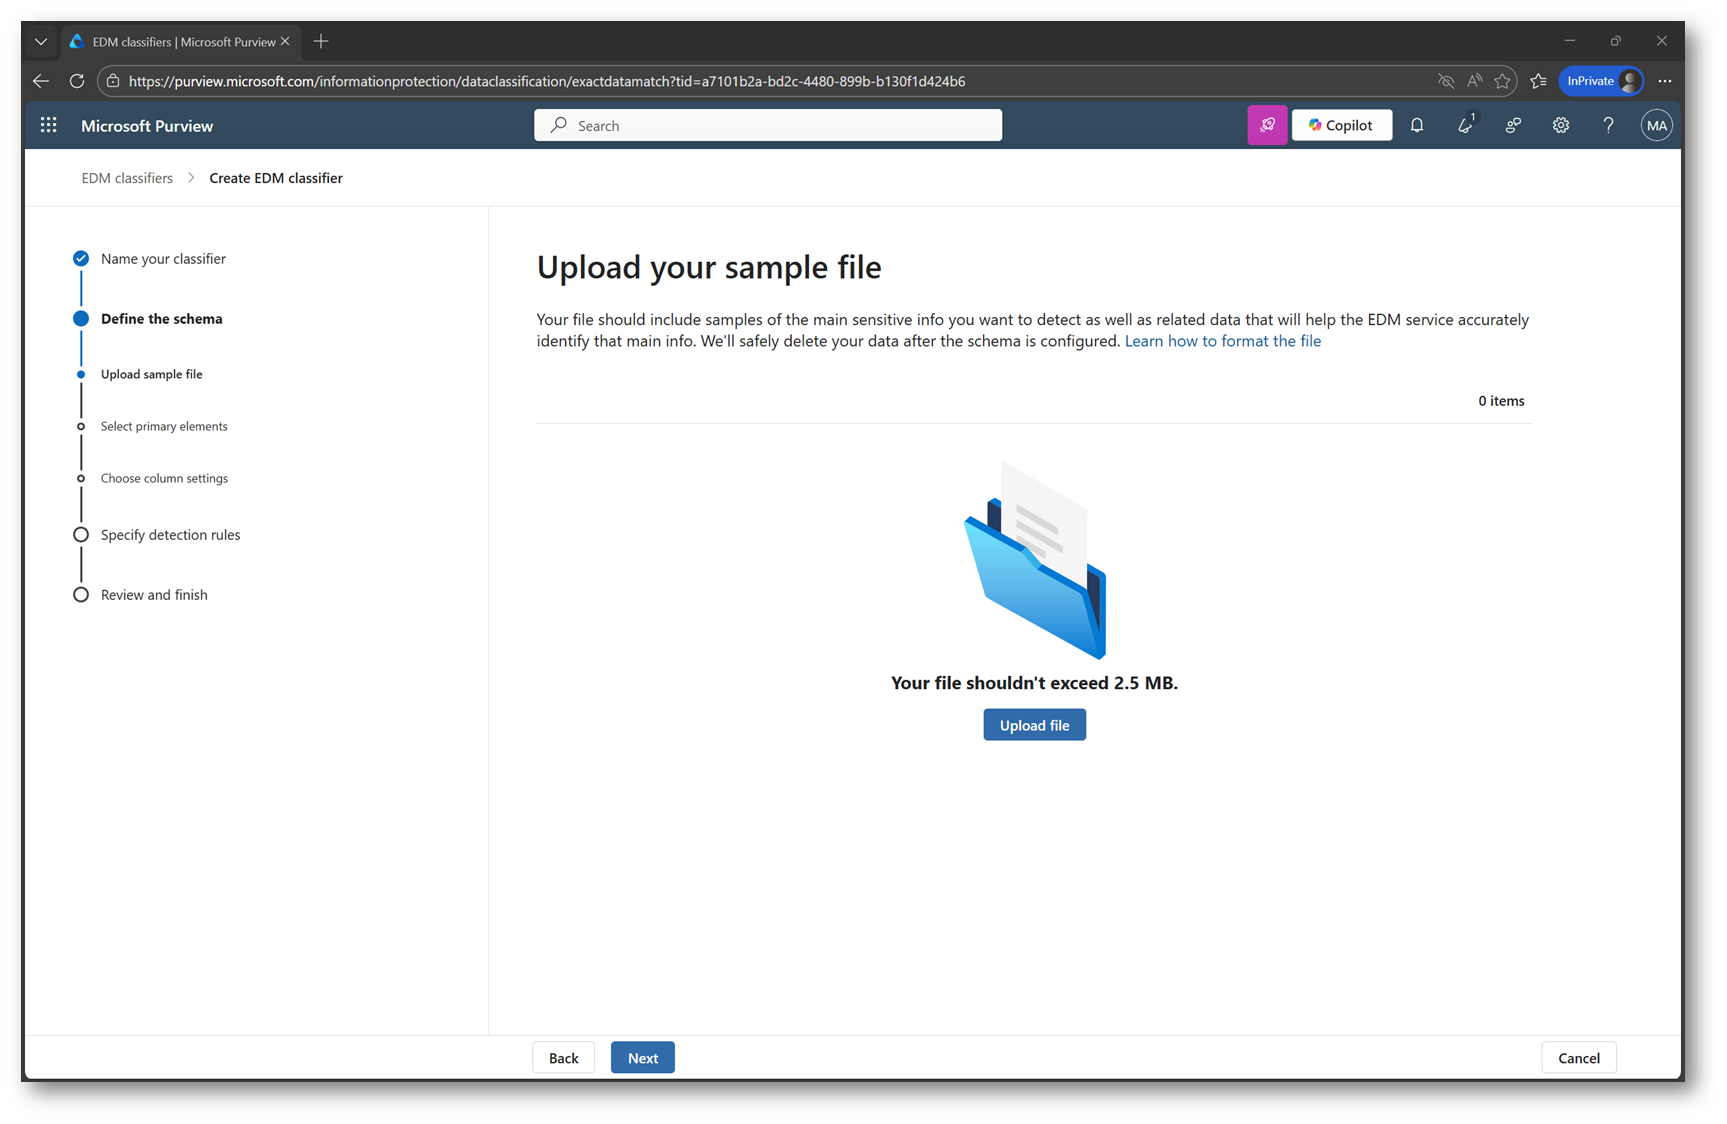Screen dimensions: 1727x1124
Task: Open the MA account avatar menu
Action: (x=1656, y=125)
